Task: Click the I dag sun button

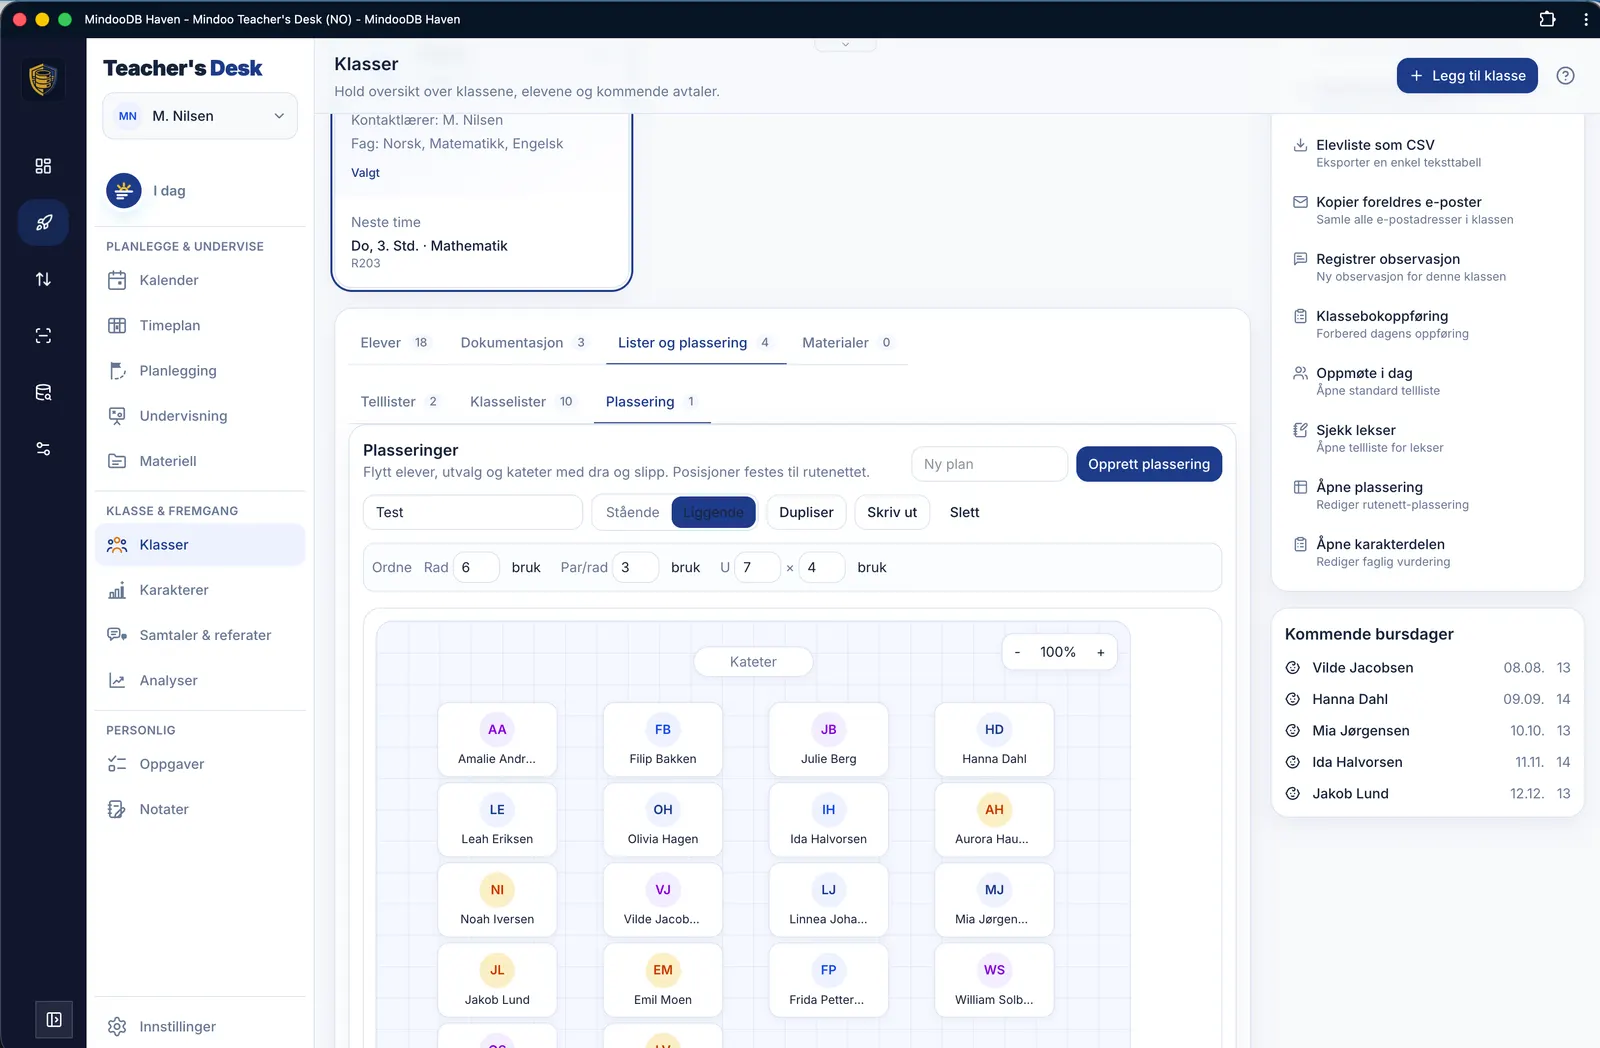Action: tap(147, 191)
